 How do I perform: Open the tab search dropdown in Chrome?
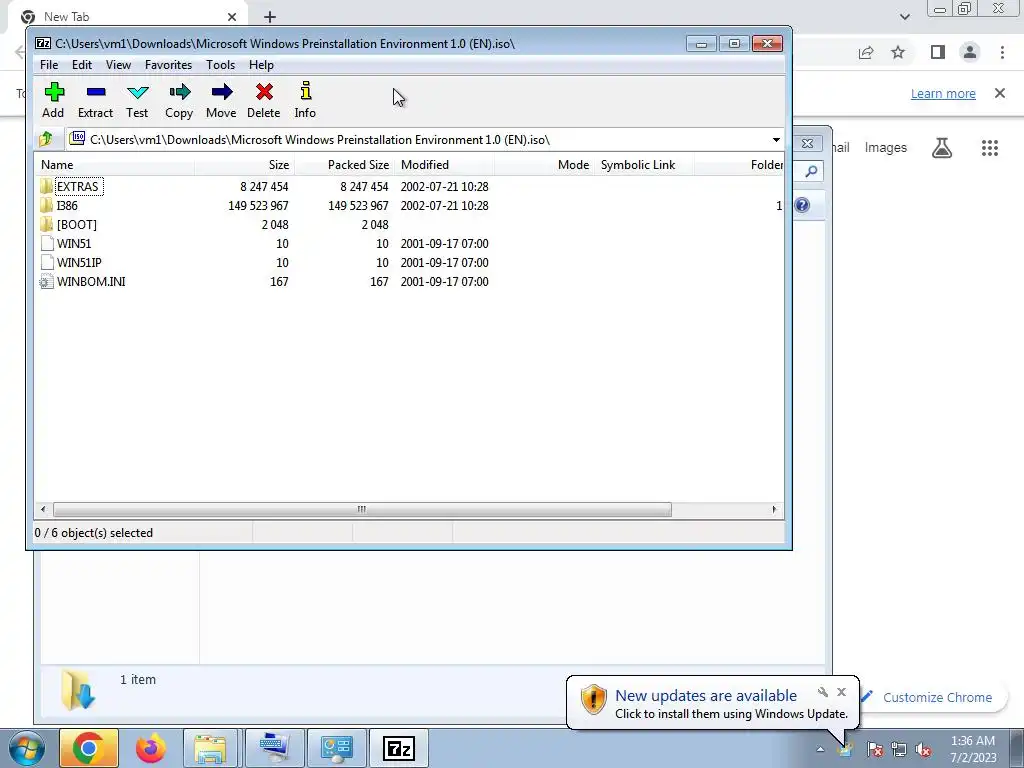click(x=904, y=17)
